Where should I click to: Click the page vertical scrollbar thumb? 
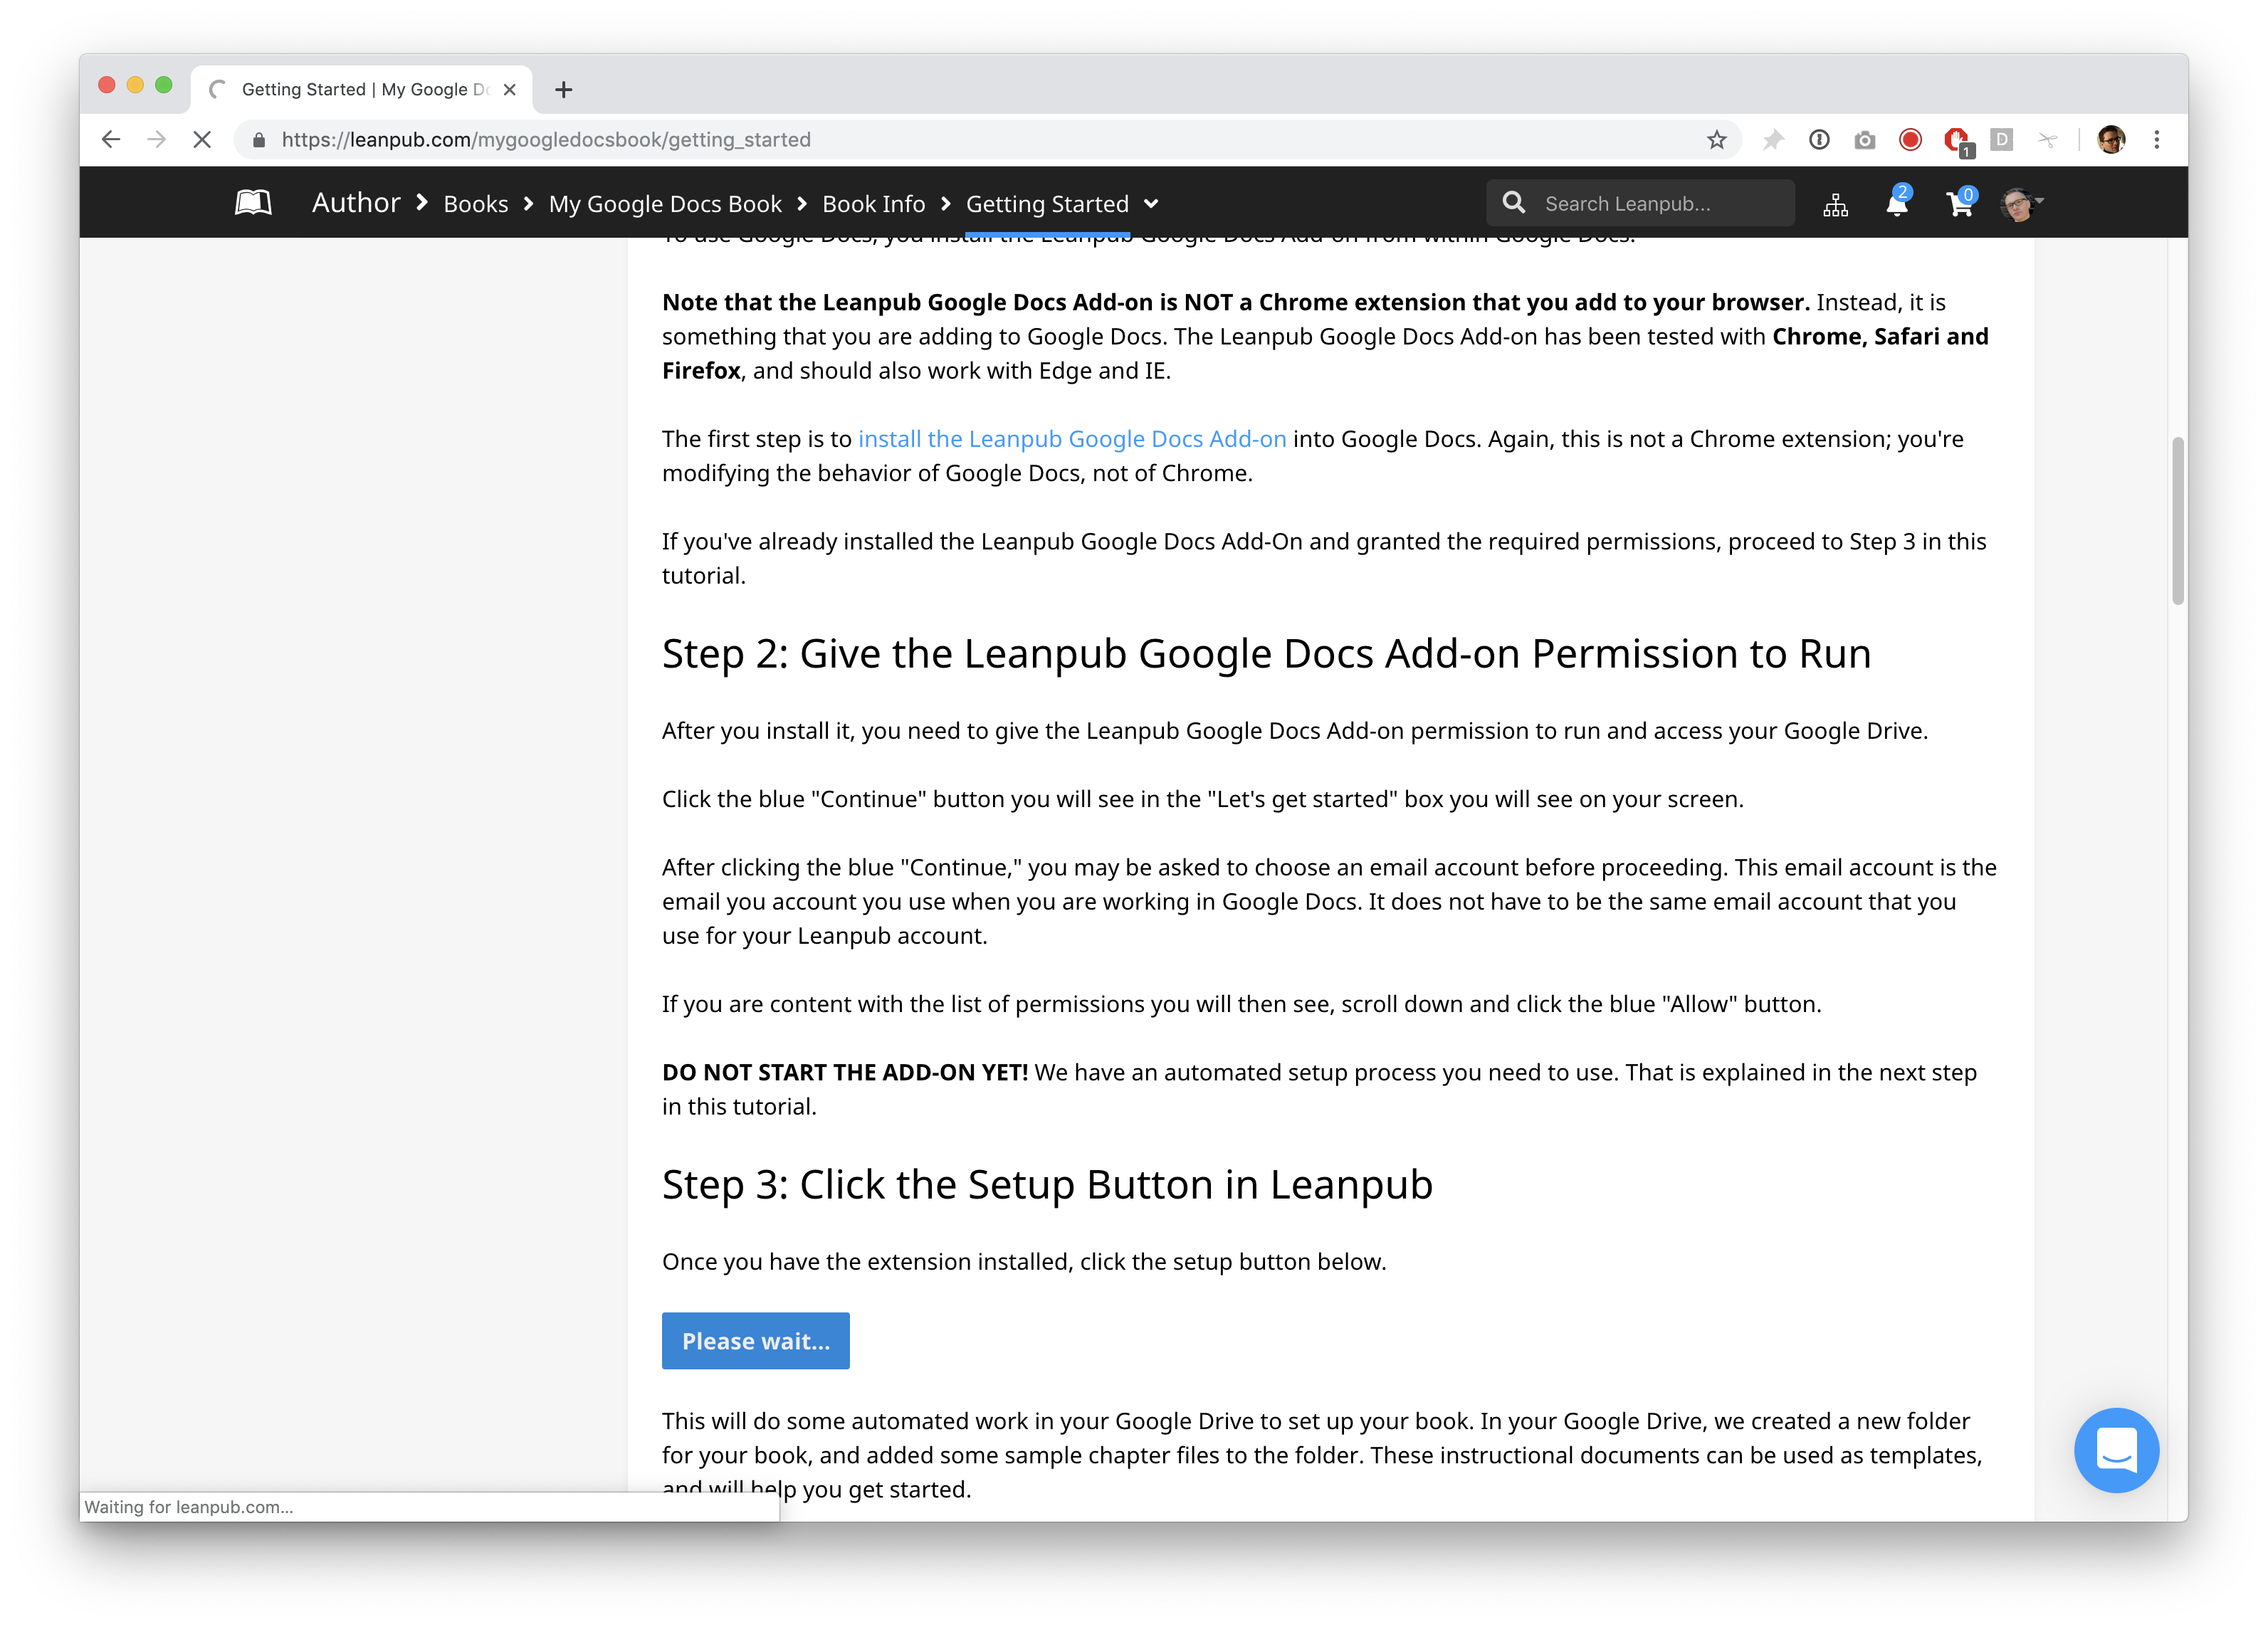point(2177,520)
